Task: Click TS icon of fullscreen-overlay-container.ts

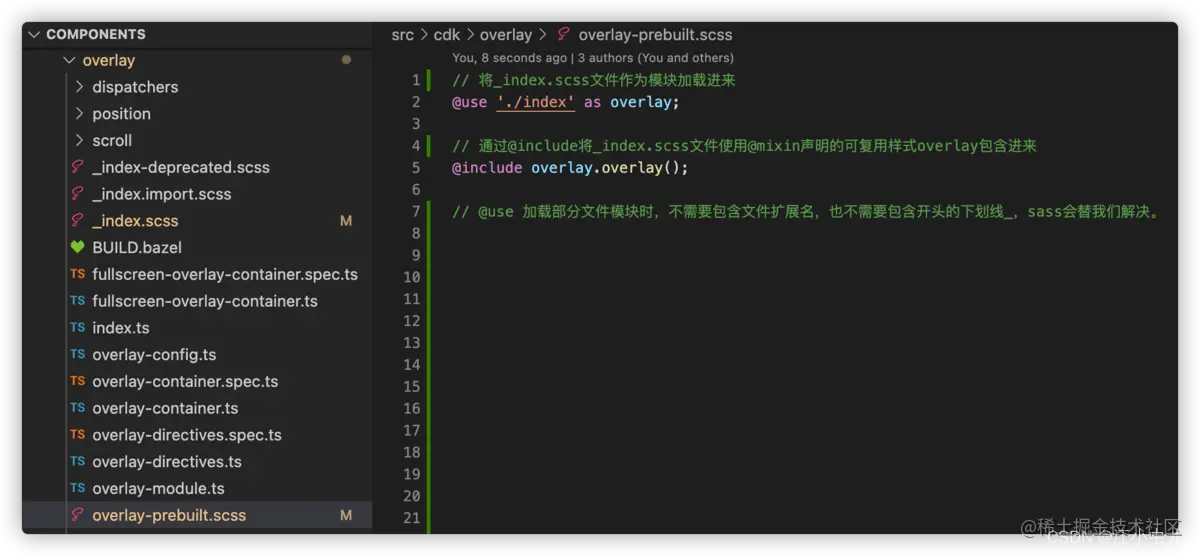Action: [x=77, y=301]
